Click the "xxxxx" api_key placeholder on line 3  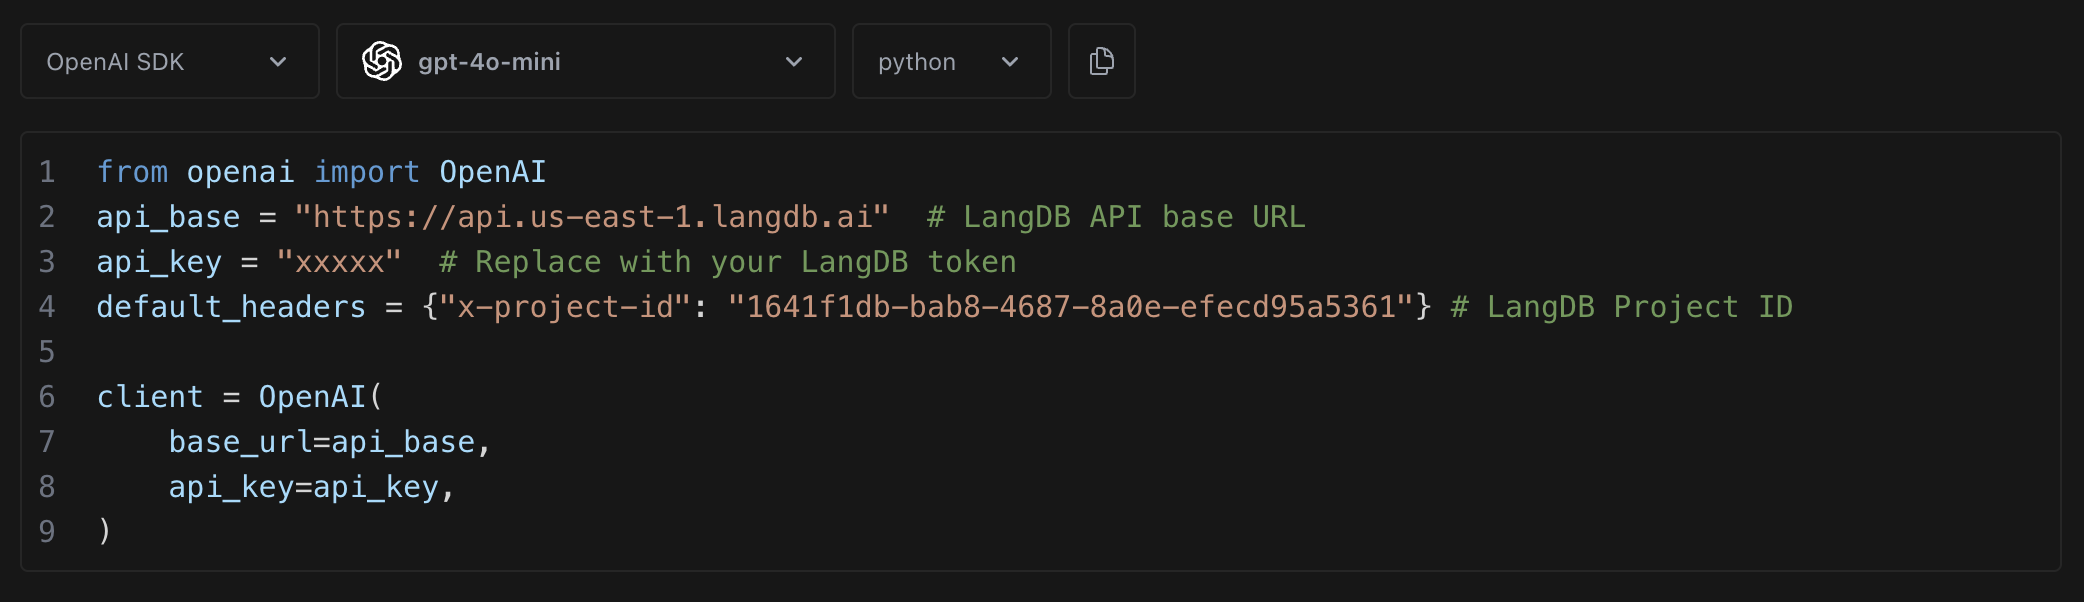point(339,262)
